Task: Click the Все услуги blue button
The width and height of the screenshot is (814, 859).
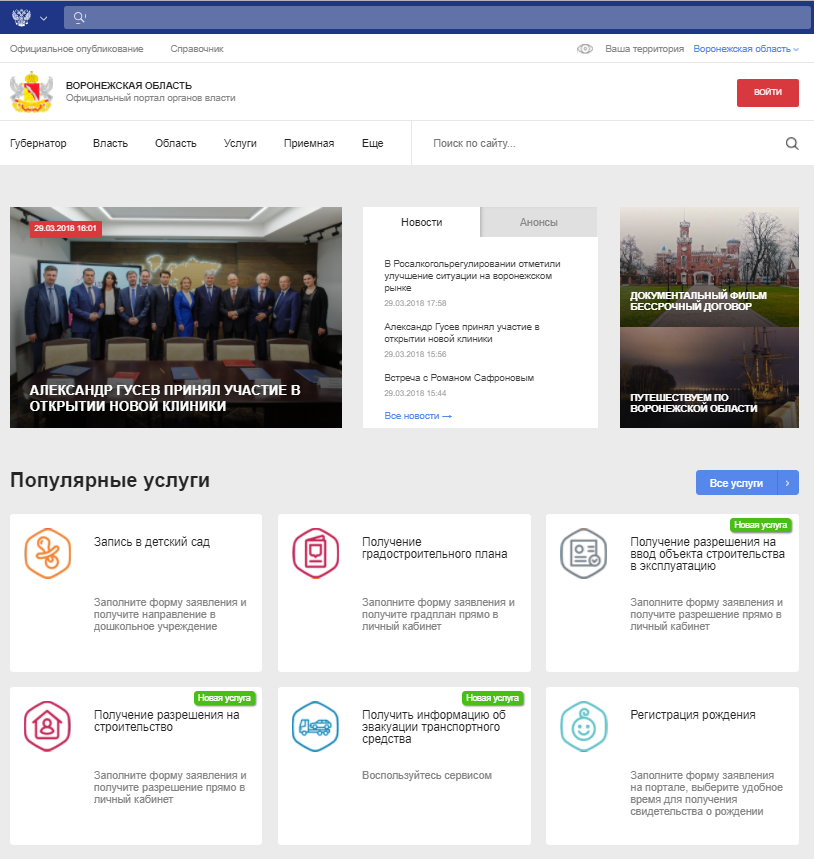Action: click(736, 483)
